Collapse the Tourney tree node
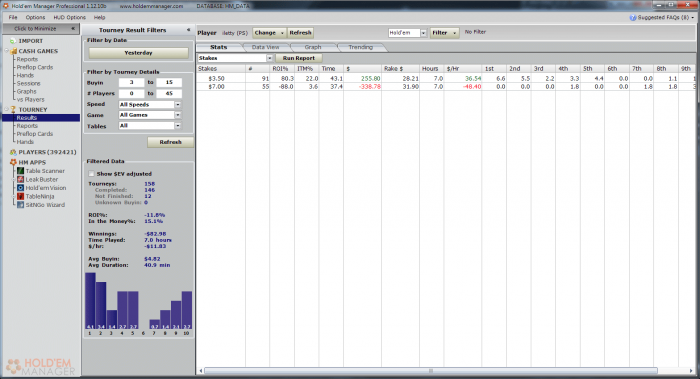This screenshot has width=700, height=379. click(6, 109)
